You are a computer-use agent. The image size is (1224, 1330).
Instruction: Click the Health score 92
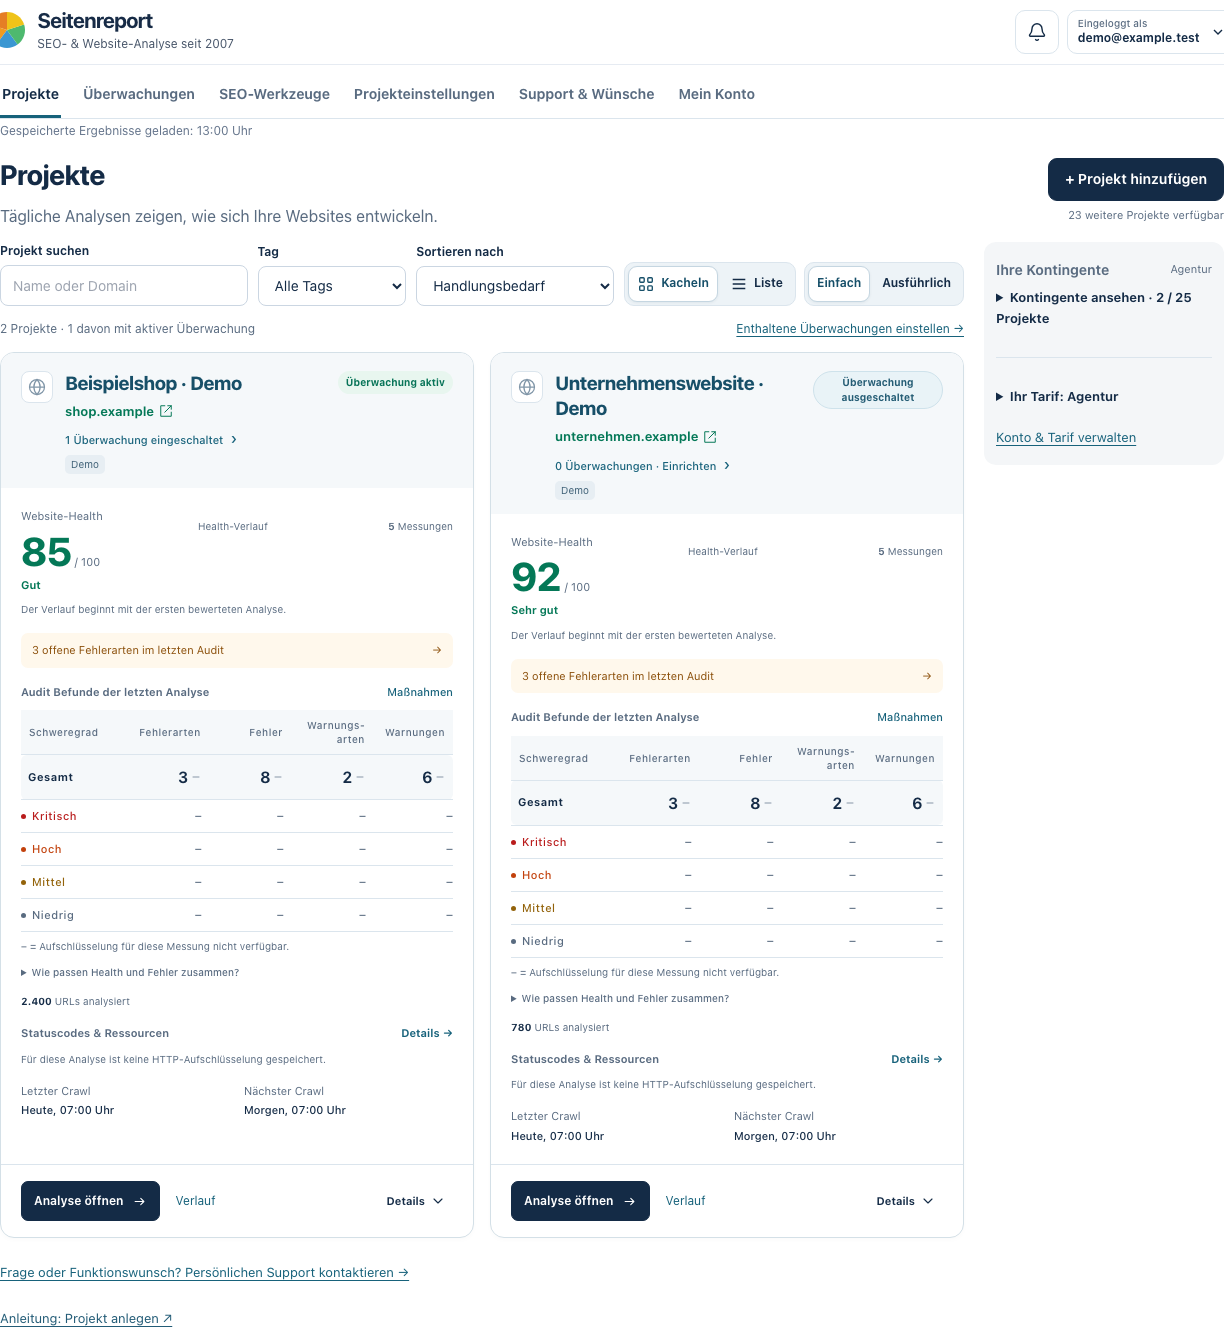click(536, 578)
